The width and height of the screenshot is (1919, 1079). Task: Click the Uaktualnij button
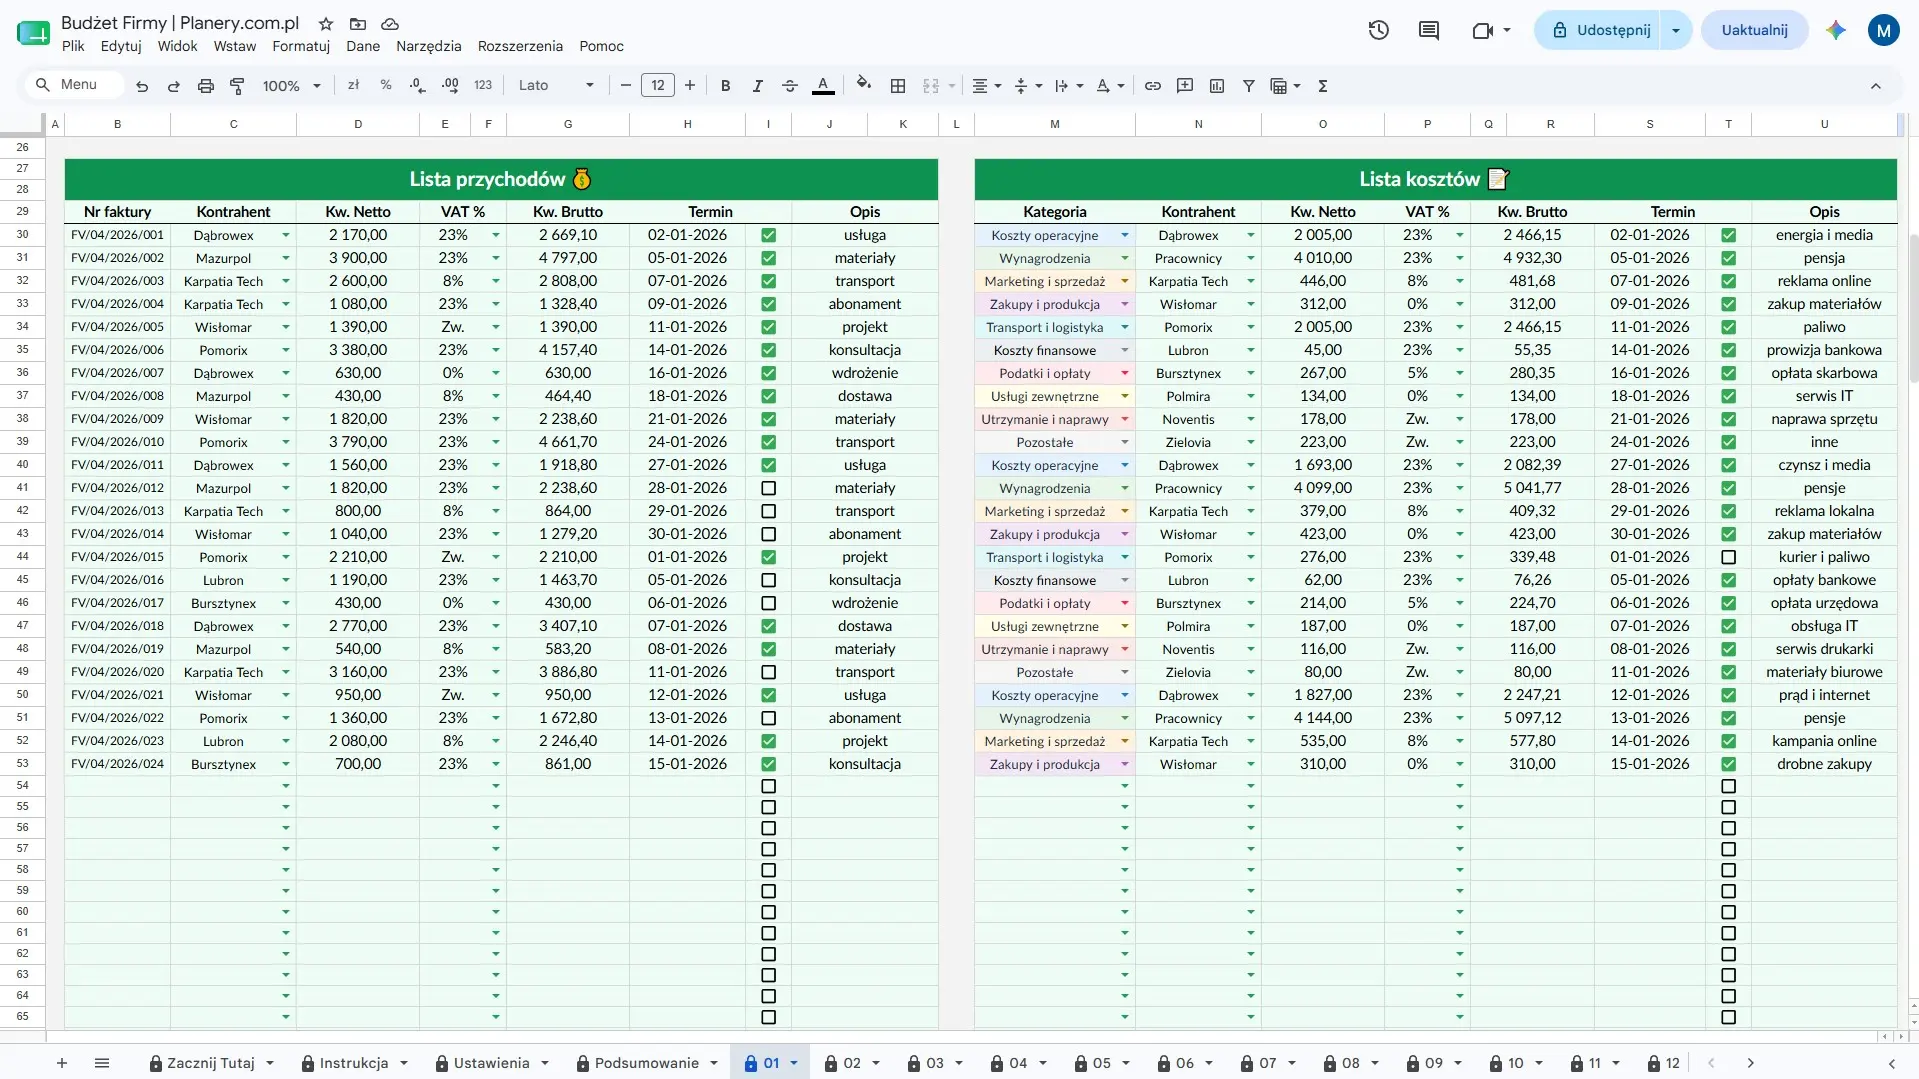1754,30
